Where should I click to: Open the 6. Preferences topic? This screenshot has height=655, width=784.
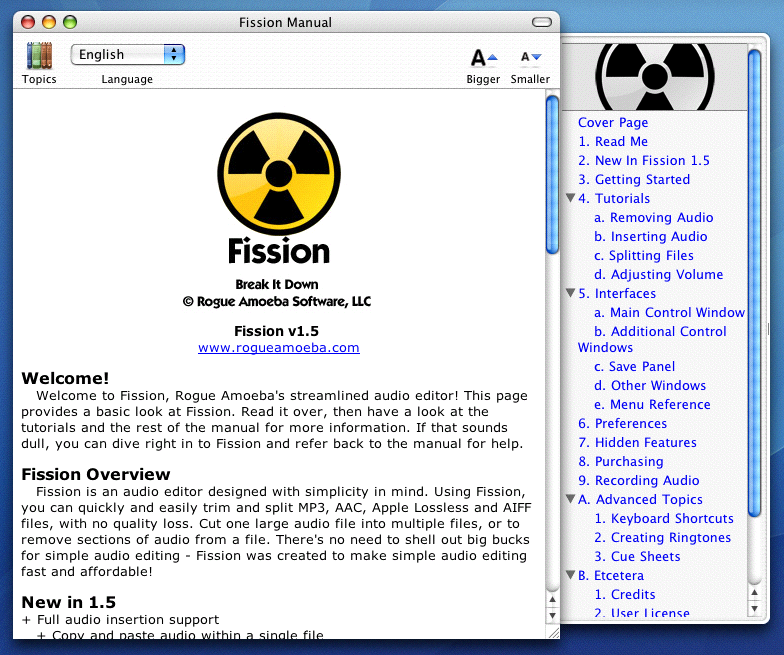[622, 424]
